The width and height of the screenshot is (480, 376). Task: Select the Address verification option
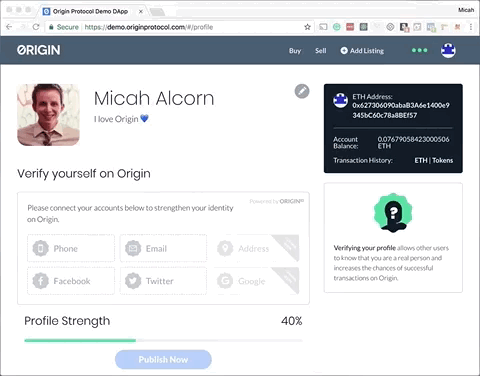pos(256,248)
